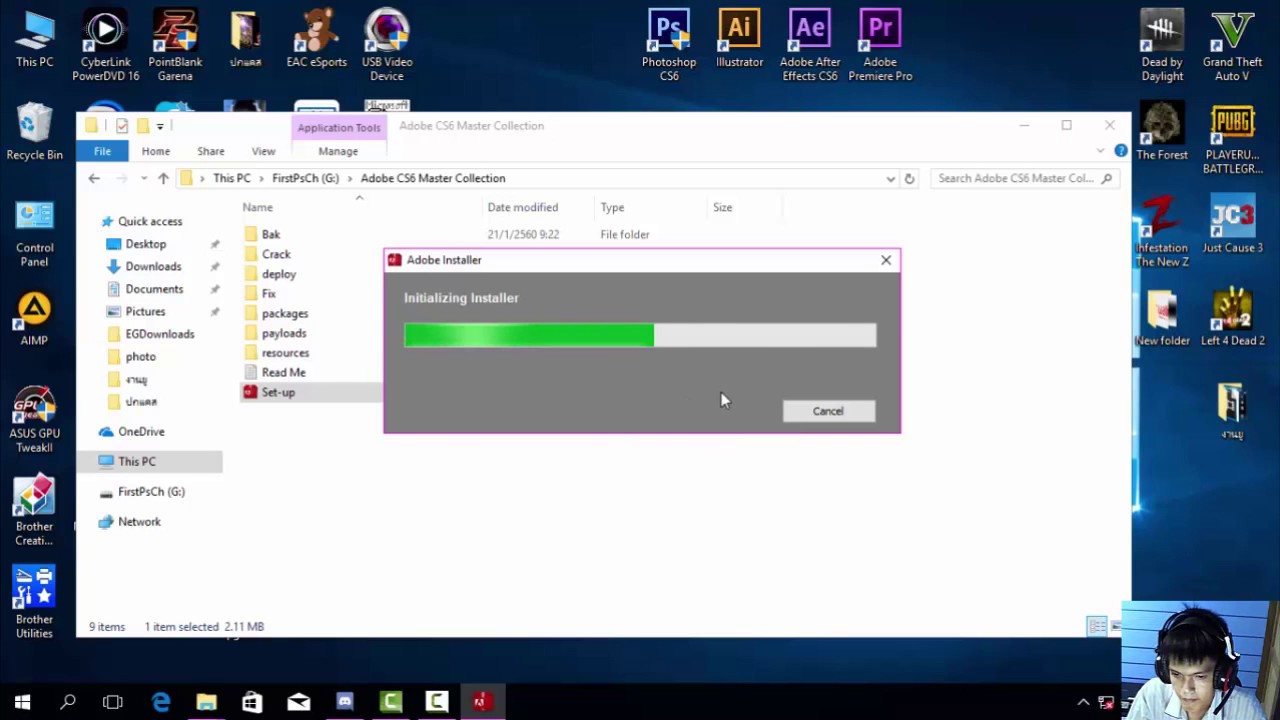Screen dimensions: 1280x720
Task: Open PointBlank Garena desktop shortcut
Action: pyautogui.click(x=175, y=45)
